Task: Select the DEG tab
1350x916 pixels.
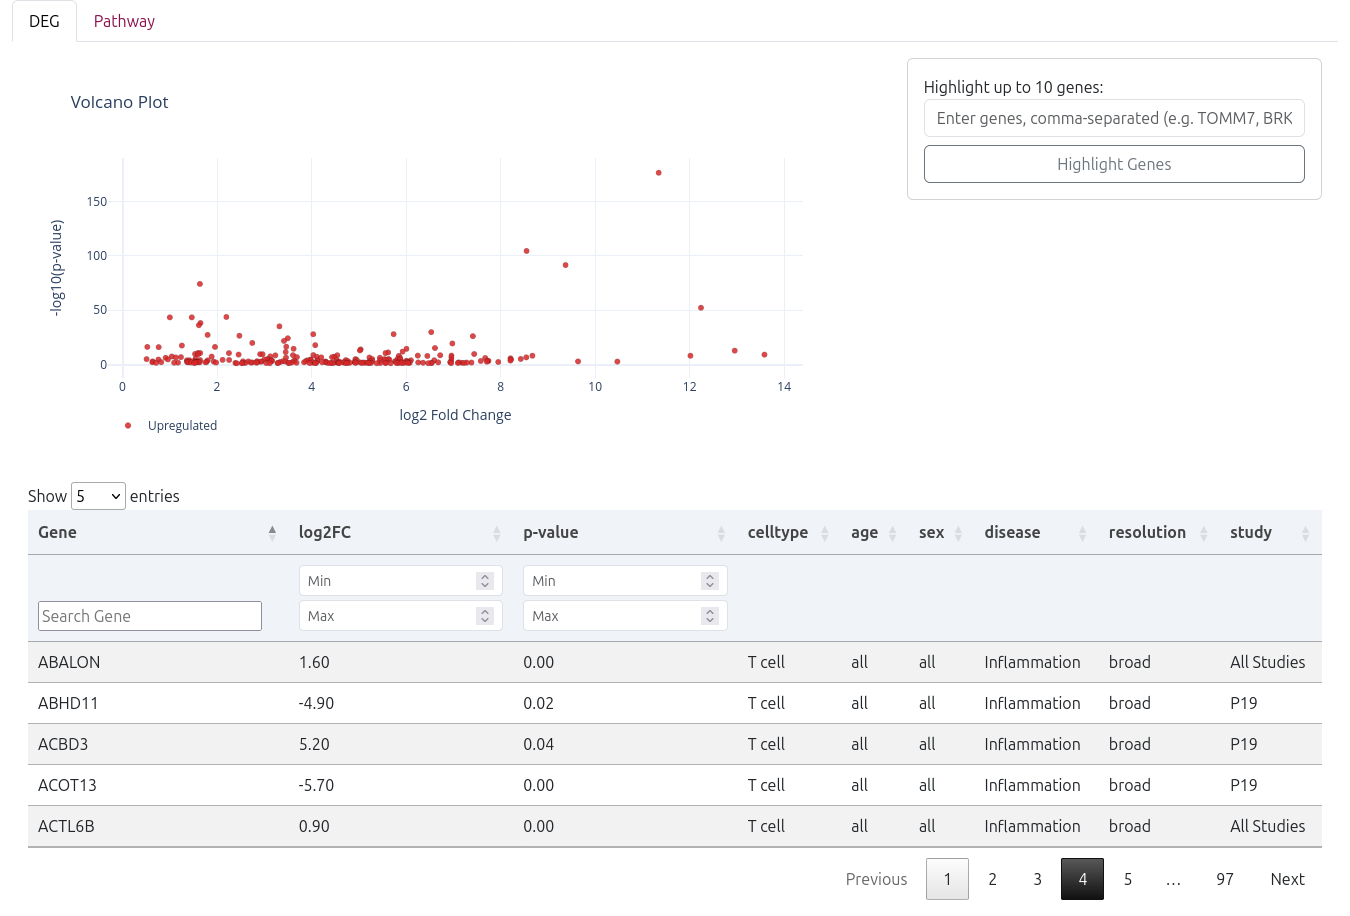Action: click(x=44, y=21)
